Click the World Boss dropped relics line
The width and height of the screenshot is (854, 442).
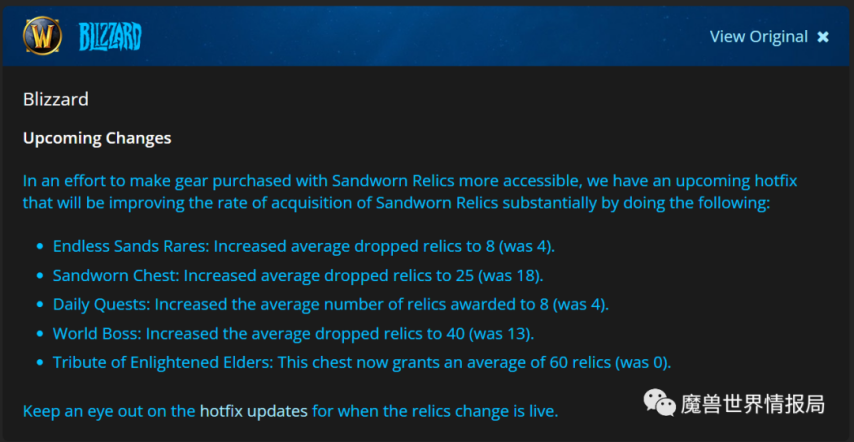tap(294, 333)
